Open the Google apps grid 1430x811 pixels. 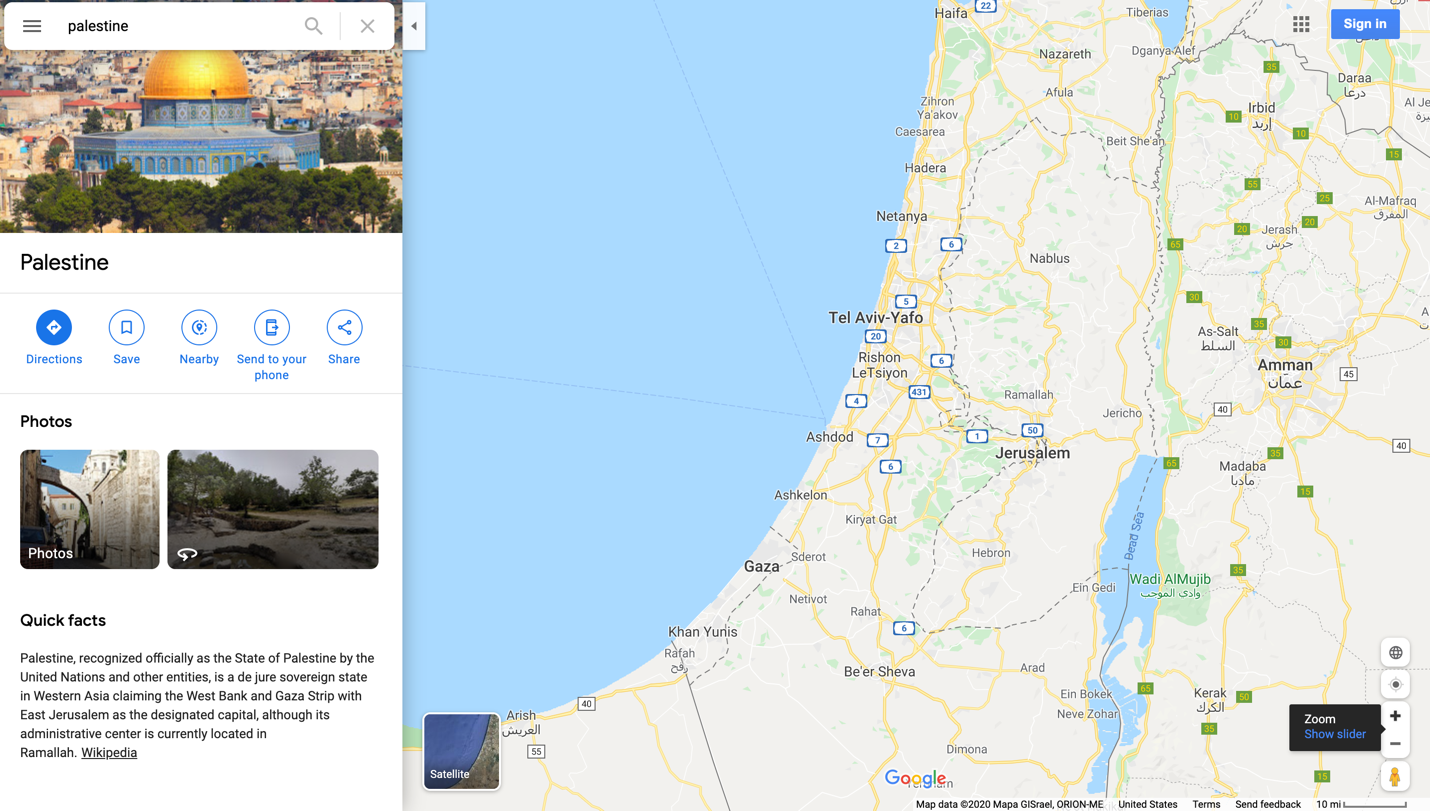click(x=1301, y=24)
